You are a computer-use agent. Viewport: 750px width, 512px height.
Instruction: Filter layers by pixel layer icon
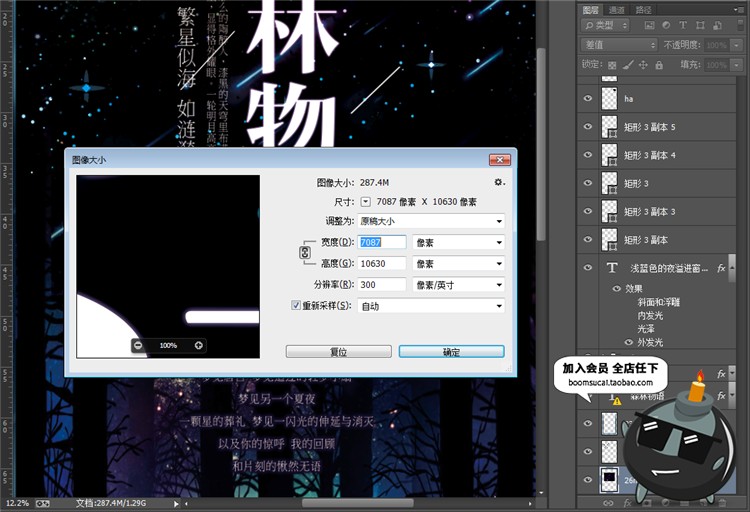point(649,25)
